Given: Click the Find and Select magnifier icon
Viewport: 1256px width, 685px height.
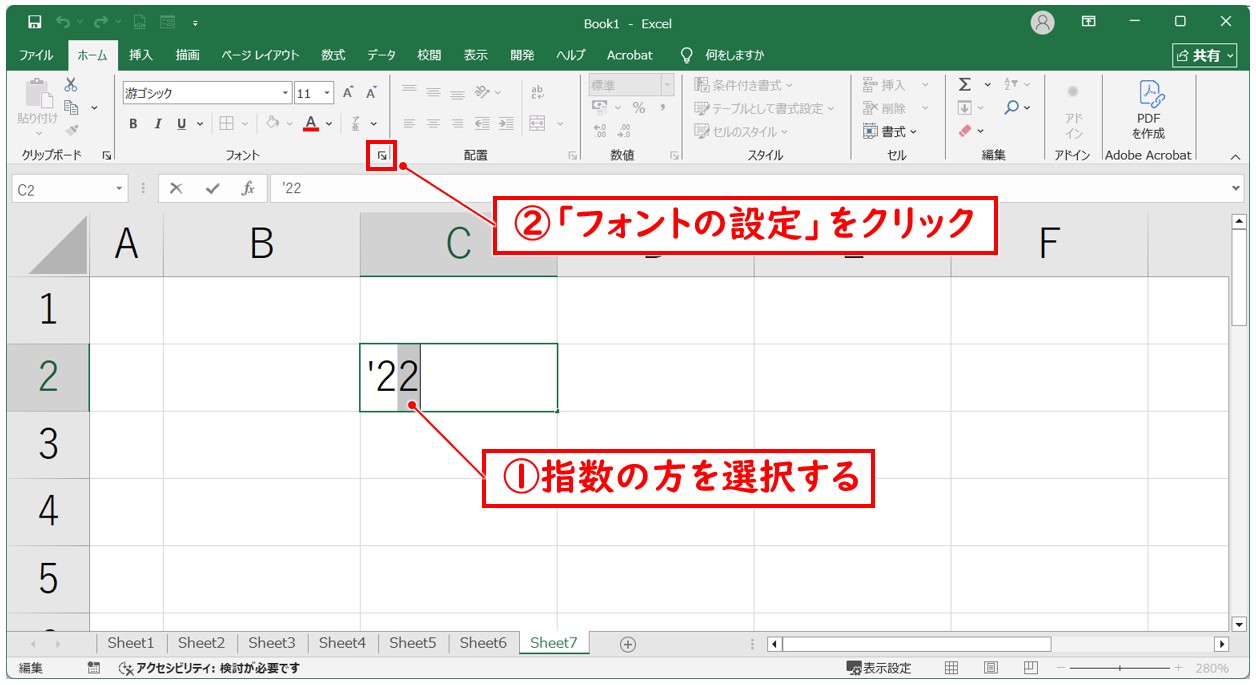Looking at the screenshot, I should tap(1012, 108).
